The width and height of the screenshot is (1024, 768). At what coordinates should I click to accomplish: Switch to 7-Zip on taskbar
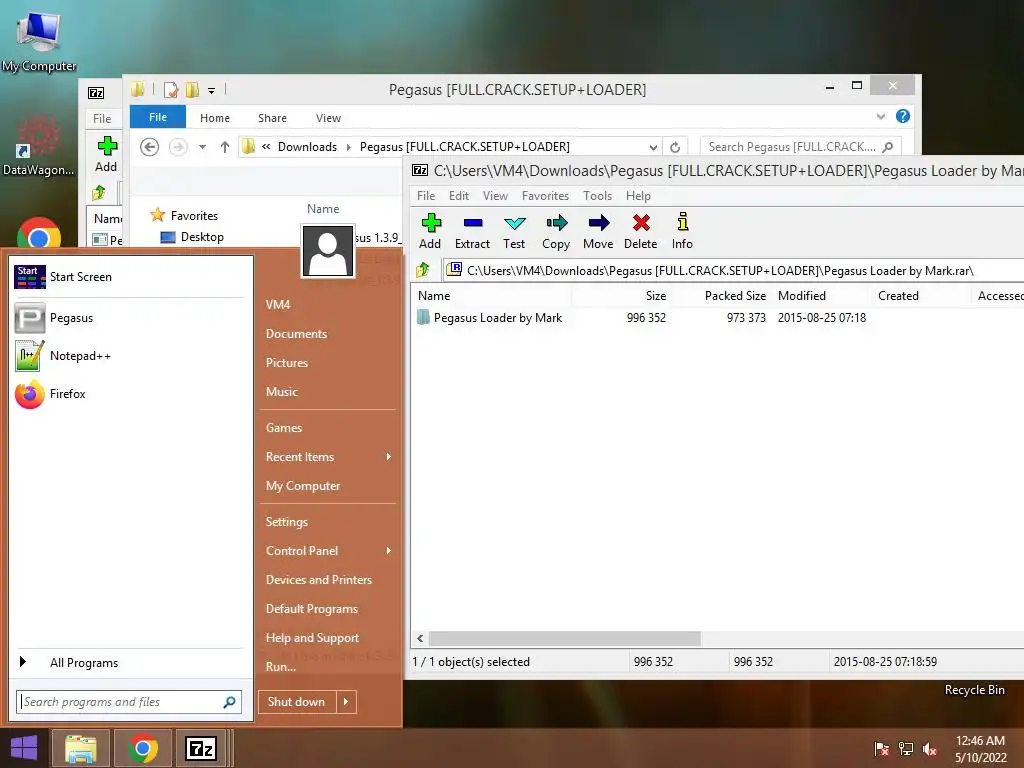200,748
